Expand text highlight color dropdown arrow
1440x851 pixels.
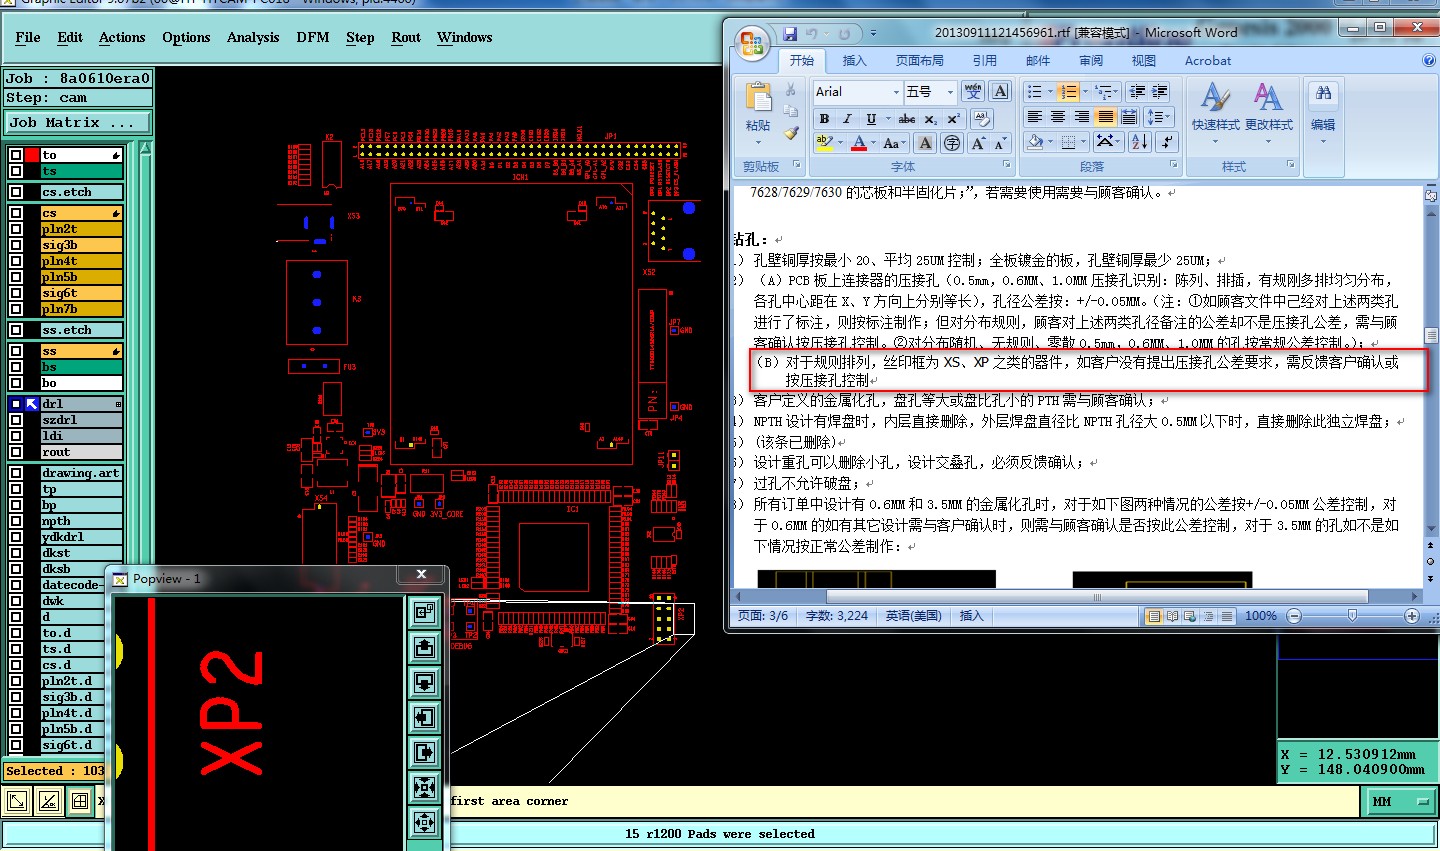pyautogui.click(x=840, y=144)
